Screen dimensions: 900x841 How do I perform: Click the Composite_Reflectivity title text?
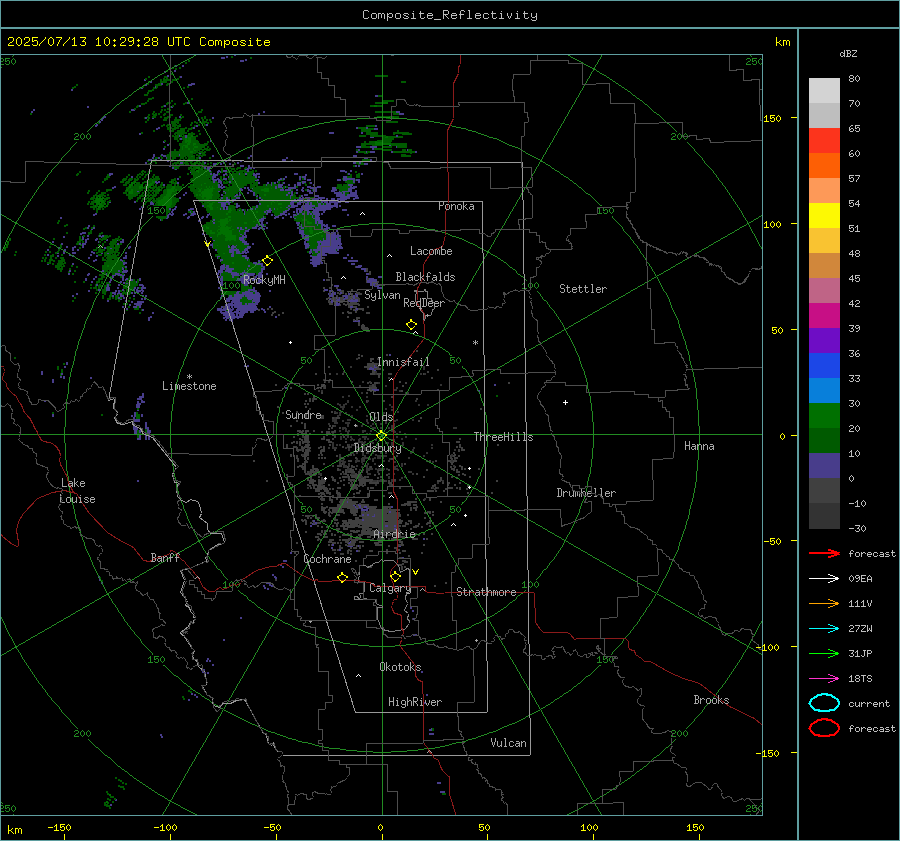point(449,15)
